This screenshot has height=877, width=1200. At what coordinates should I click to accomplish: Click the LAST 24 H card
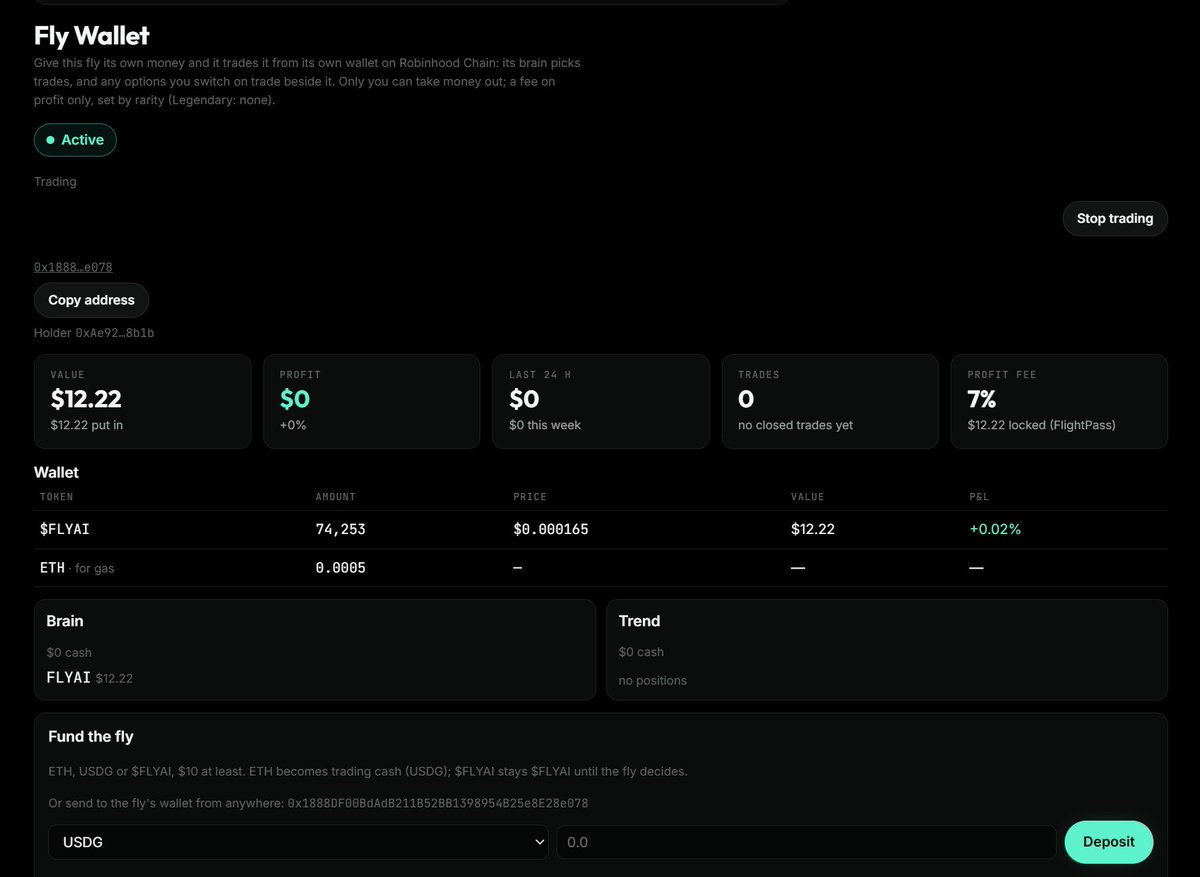point(601,401)
